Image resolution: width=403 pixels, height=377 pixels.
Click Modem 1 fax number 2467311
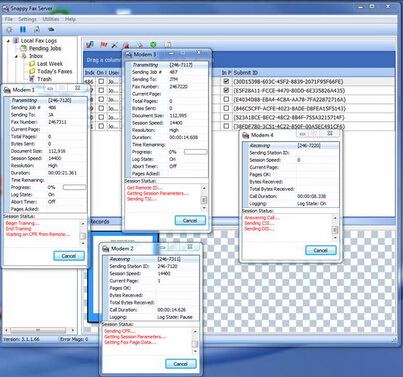57,122
